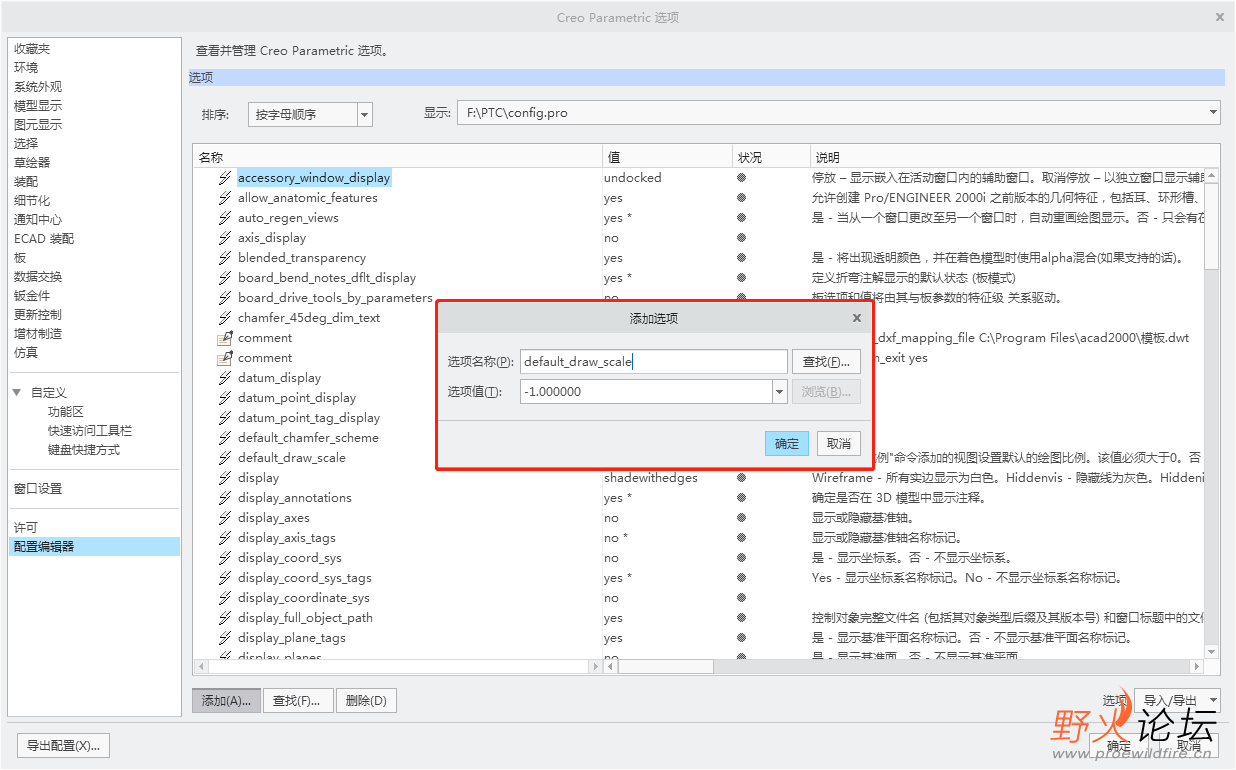Click status dot in axis_display row
The height and width of the screenshot is (770, 1236).
click(x=741, y=238)
